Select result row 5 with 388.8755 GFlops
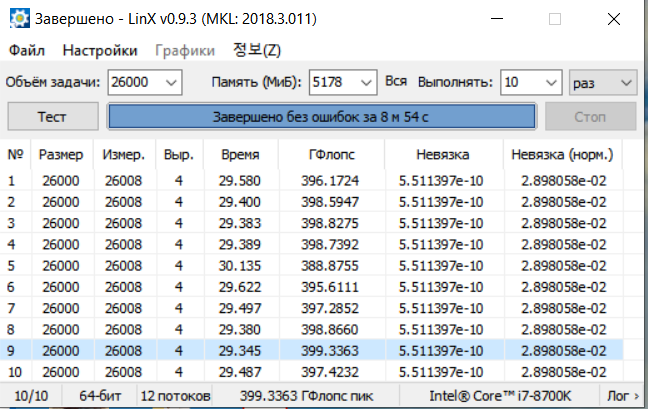 (311, 266)
